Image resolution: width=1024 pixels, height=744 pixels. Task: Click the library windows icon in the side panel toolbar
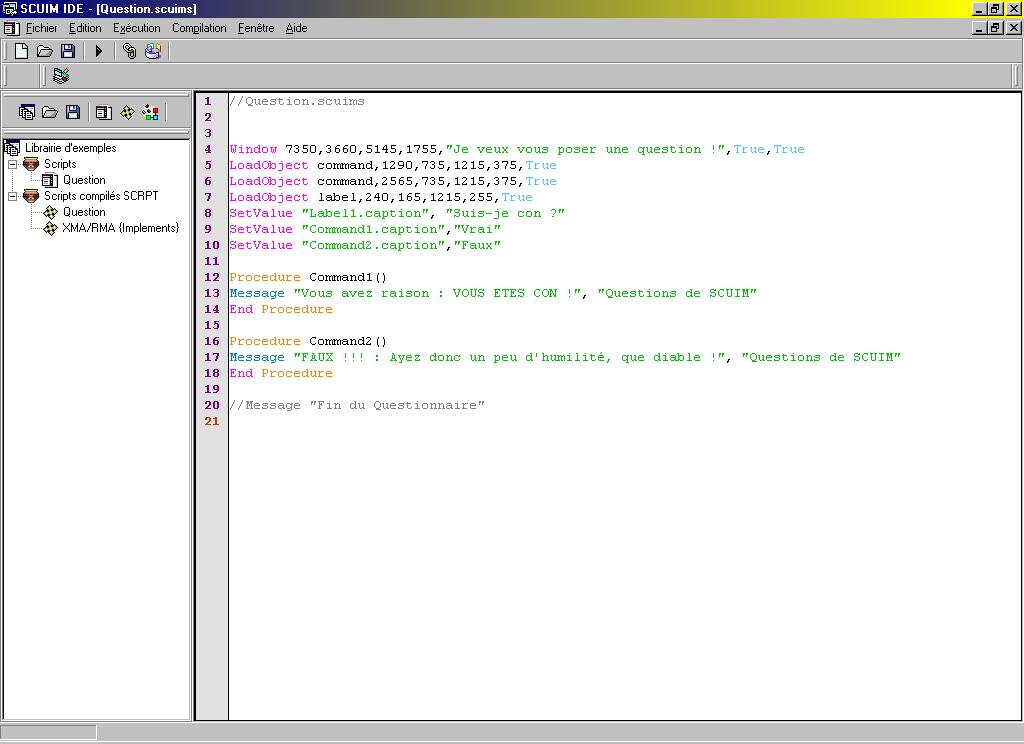coord(27,112)
